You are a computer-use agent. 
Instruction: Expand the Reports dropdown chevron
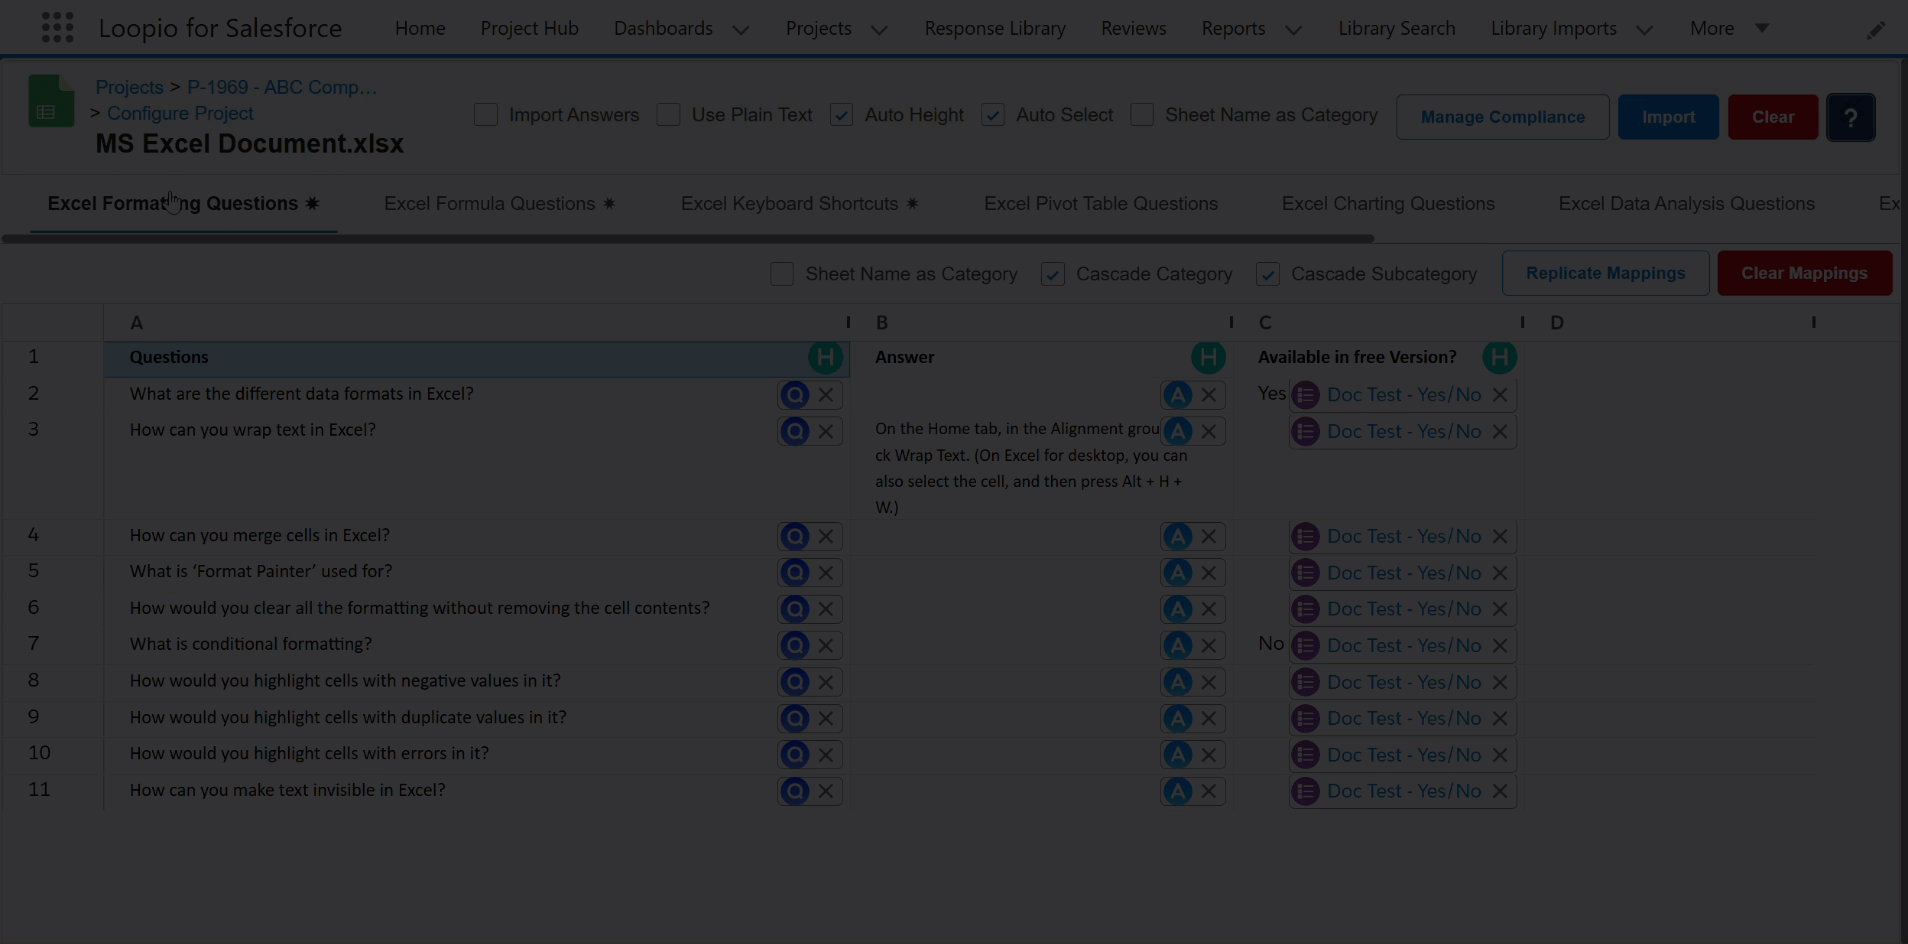tap(1293, 30)
